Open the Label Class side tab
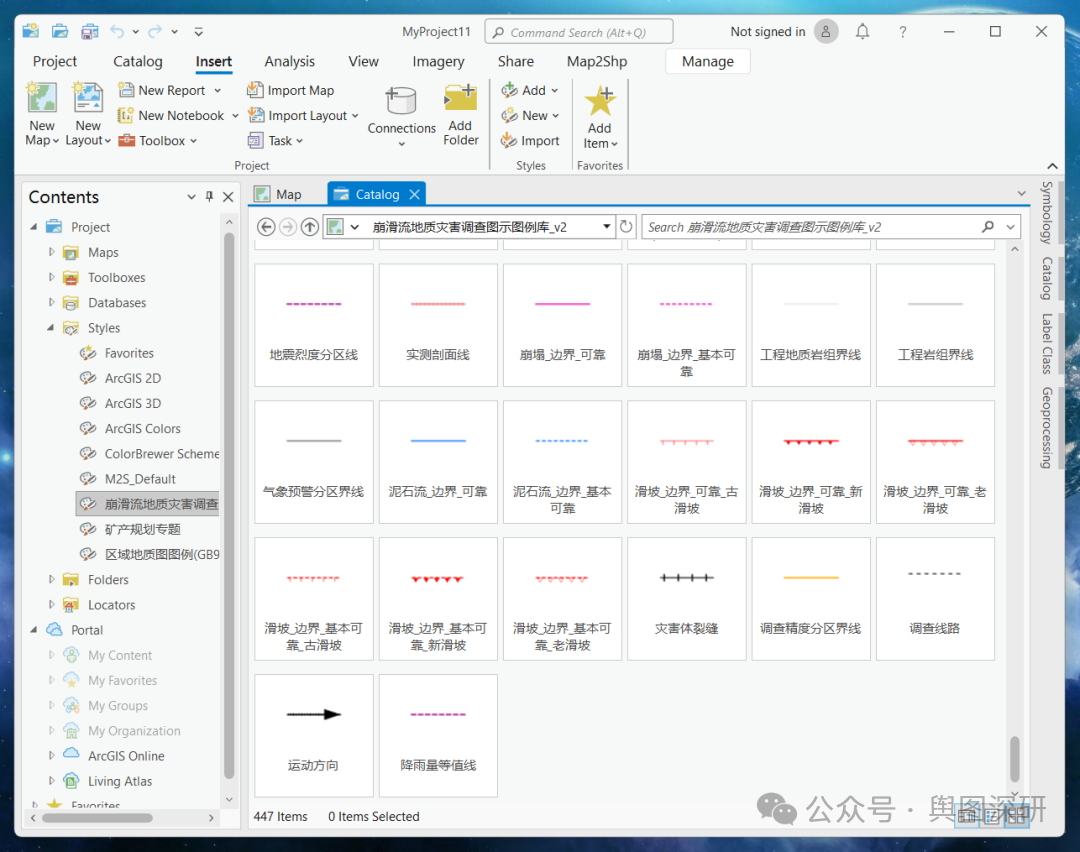This screenshot has height=852, width=1080. point(1046,344)
